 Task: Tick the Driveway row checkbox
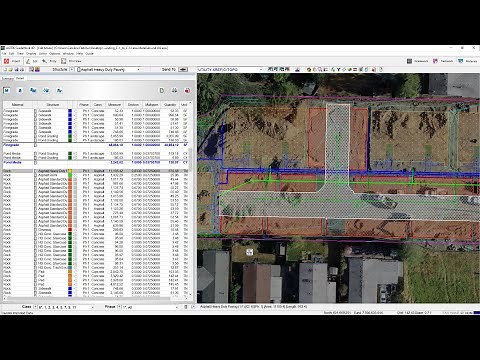[35, 230]
